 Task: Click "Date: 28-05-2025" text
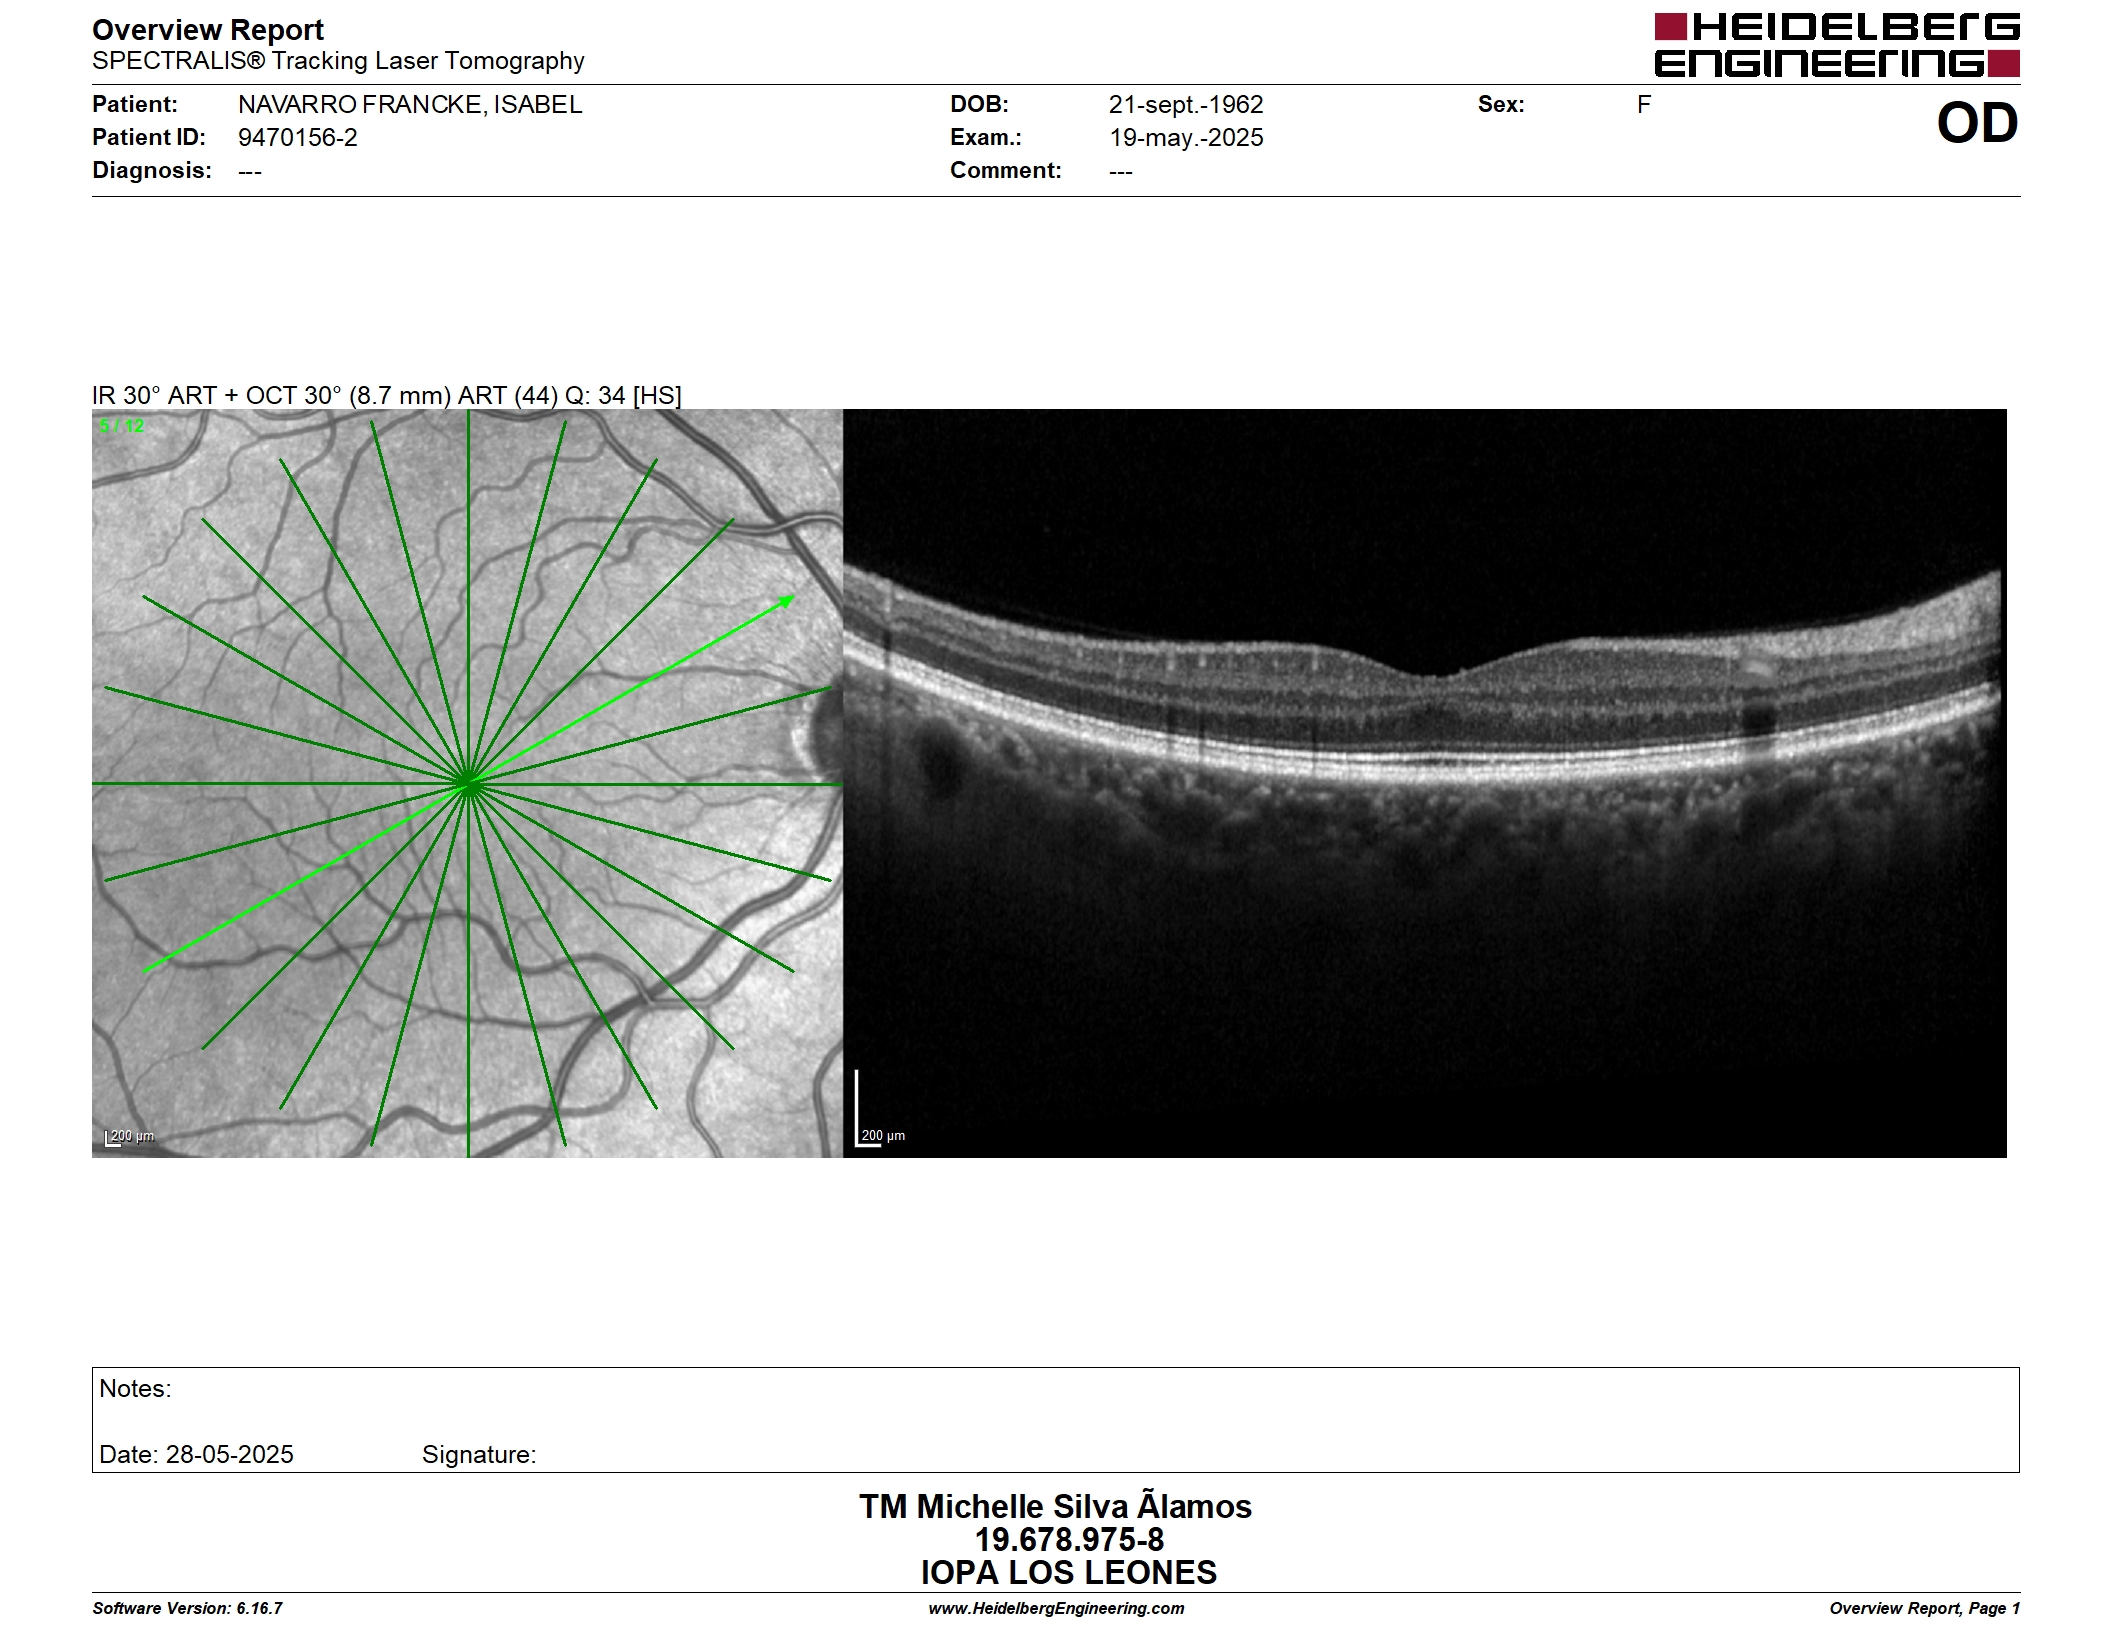[196, 1455]
